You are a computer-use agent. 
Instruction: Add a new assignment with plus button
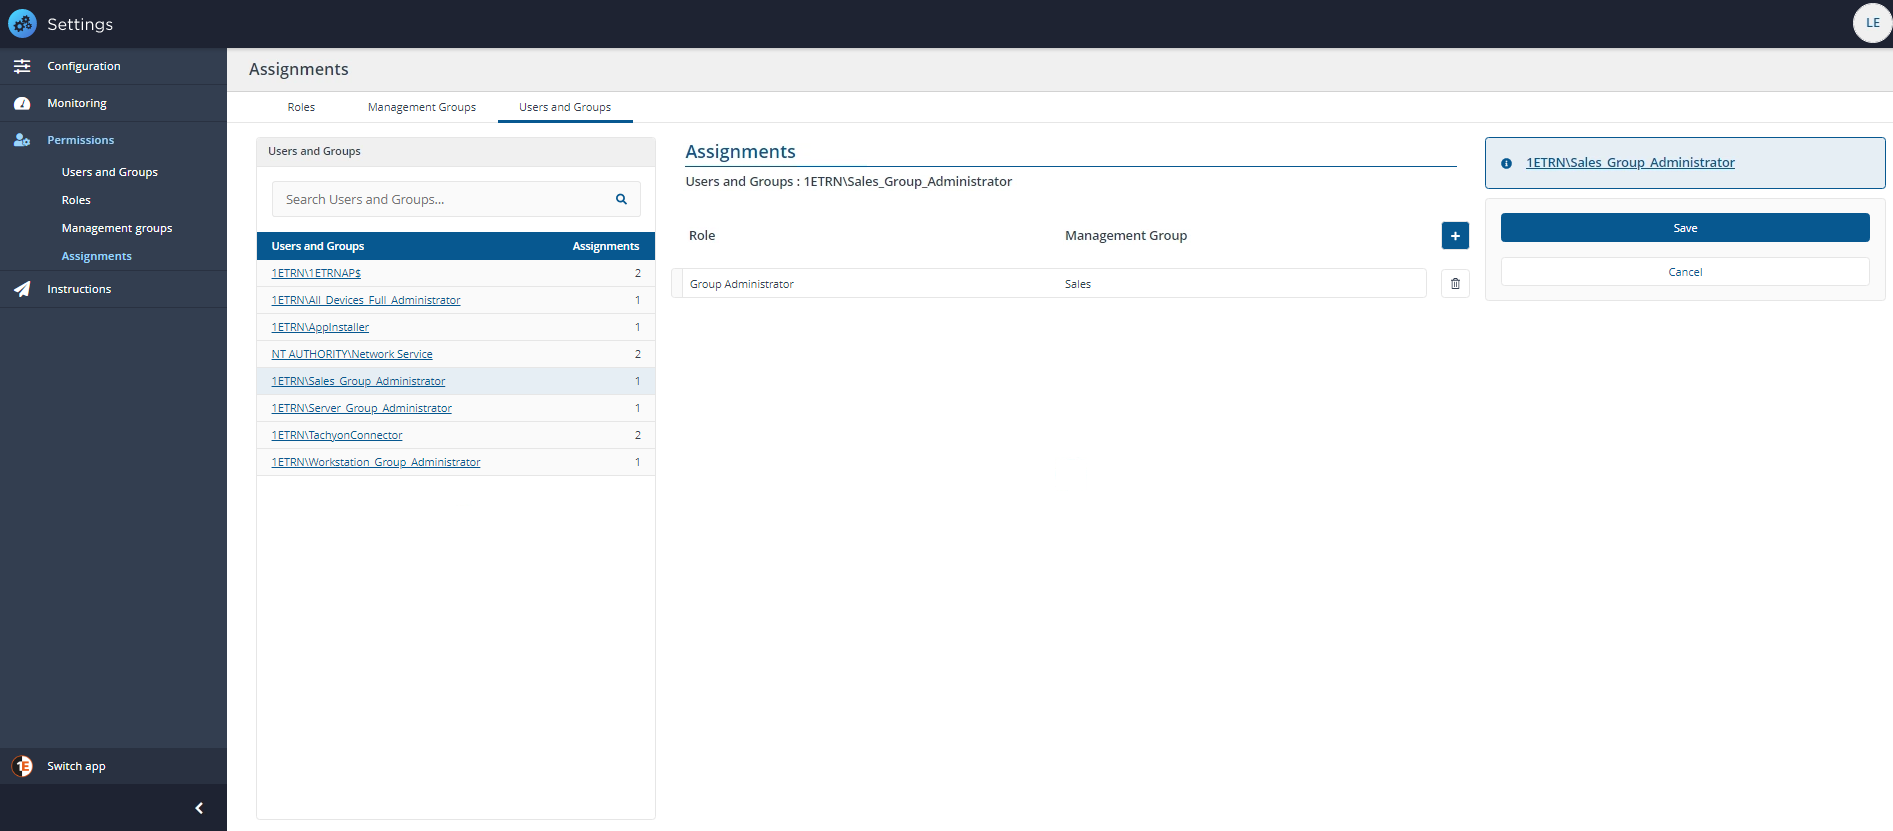click(x=1455, y=236)
